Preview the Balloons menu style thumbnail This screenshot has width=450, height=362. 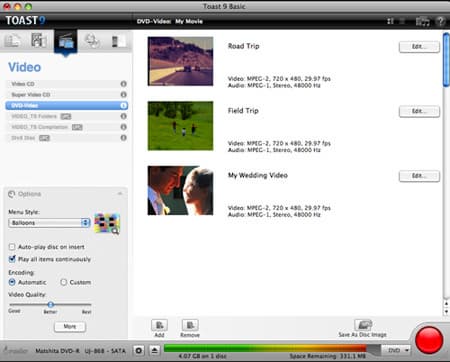point(107,223)
